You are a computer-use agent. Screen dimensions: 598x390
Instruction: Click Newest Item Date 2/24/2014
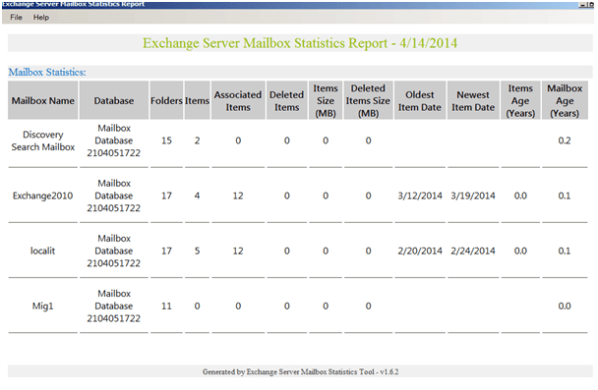point(473,251)
